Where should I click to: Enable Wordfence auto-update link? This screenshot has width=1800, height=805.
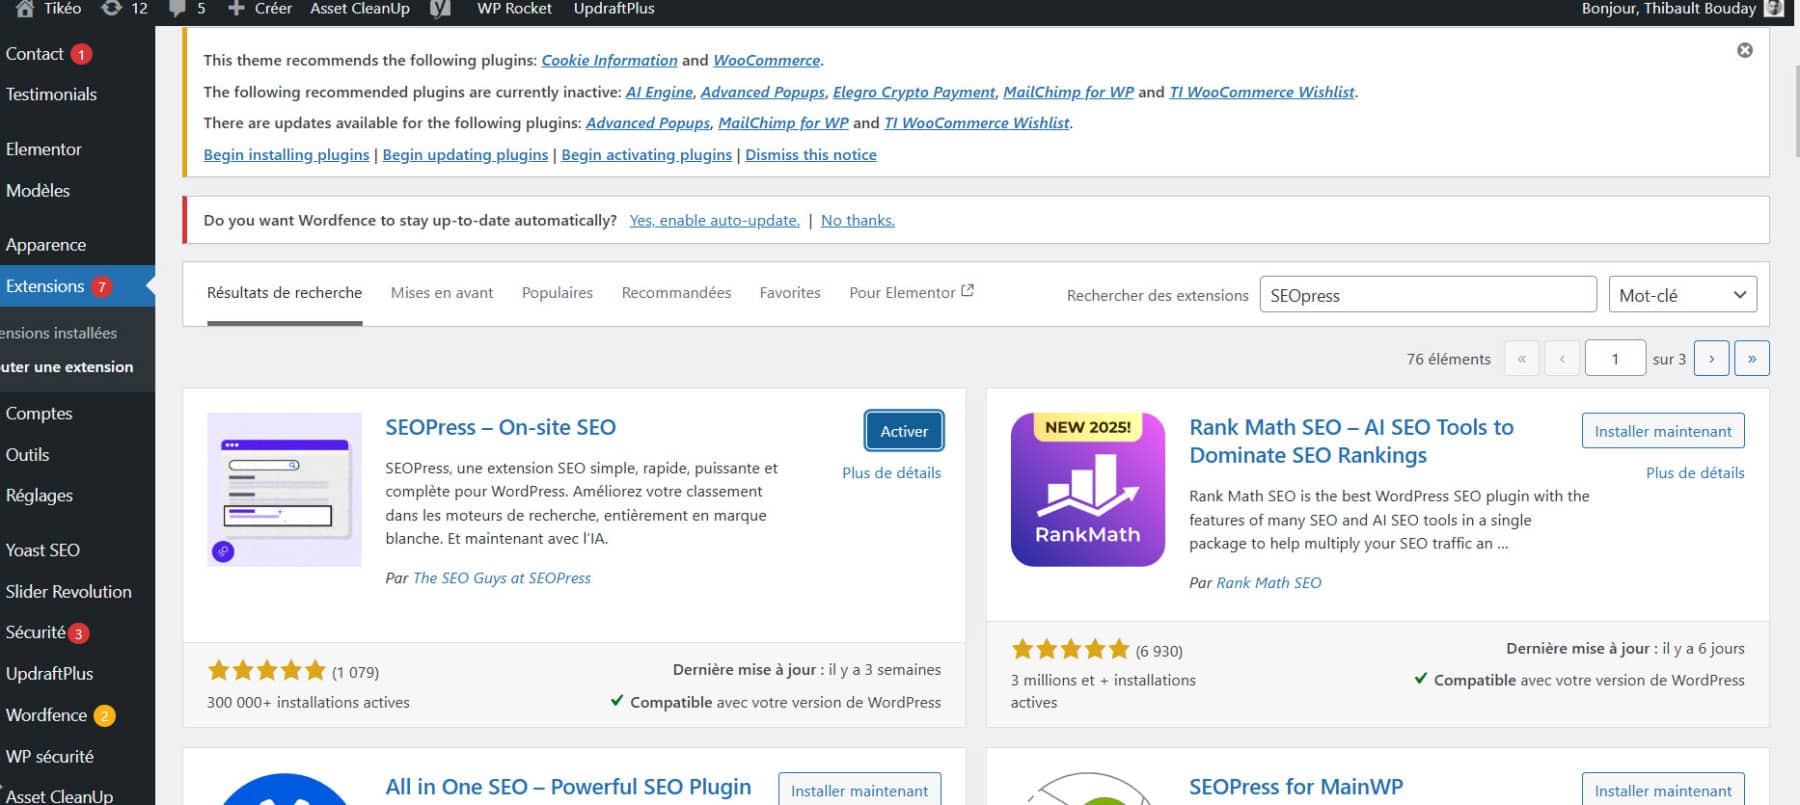[x=714, y=221]
